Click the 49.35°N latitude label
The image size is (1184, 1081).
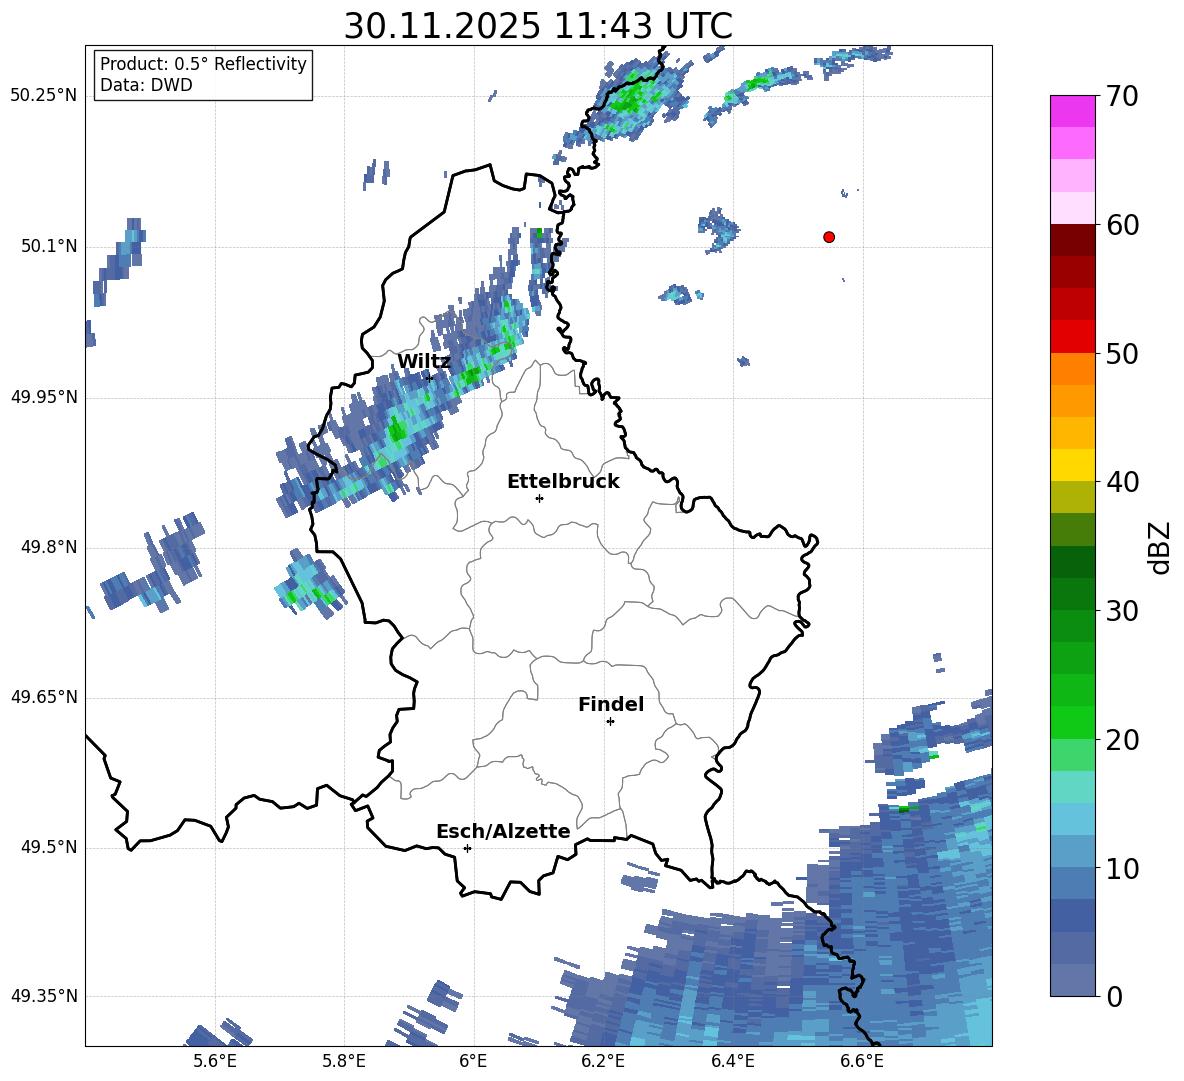tap(43, 996)
